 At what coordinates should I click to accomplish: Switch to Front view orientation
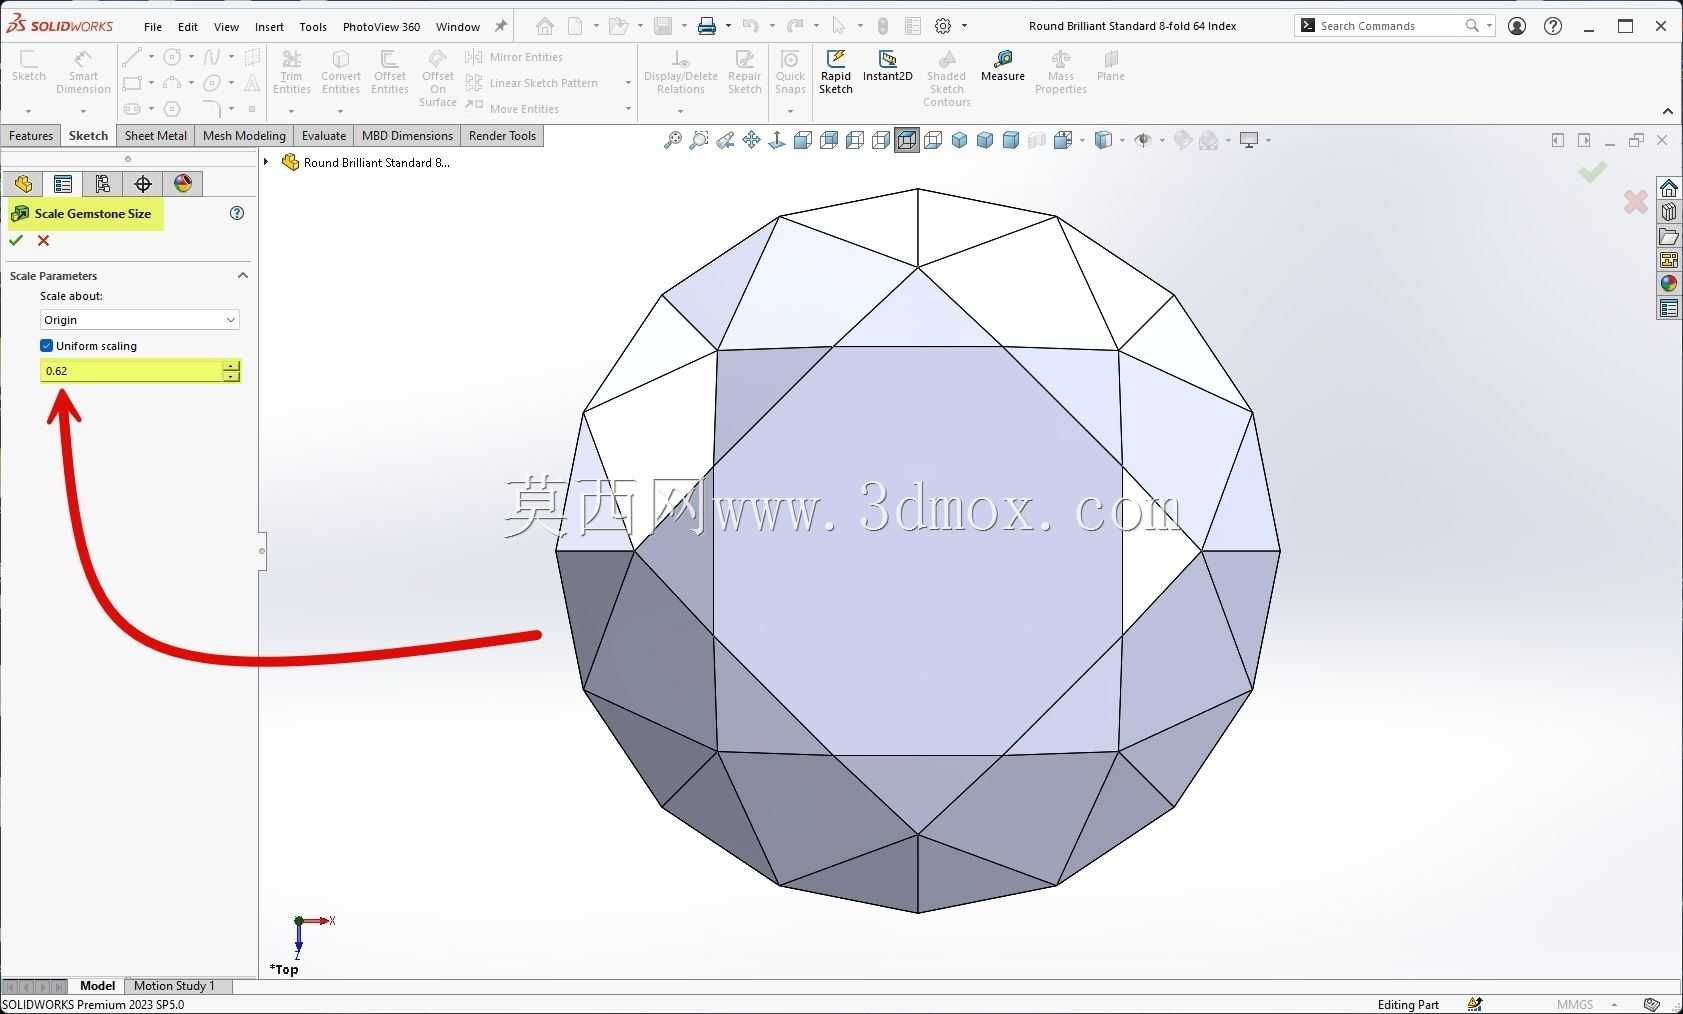pyautogui.click(x=803, y=140)
